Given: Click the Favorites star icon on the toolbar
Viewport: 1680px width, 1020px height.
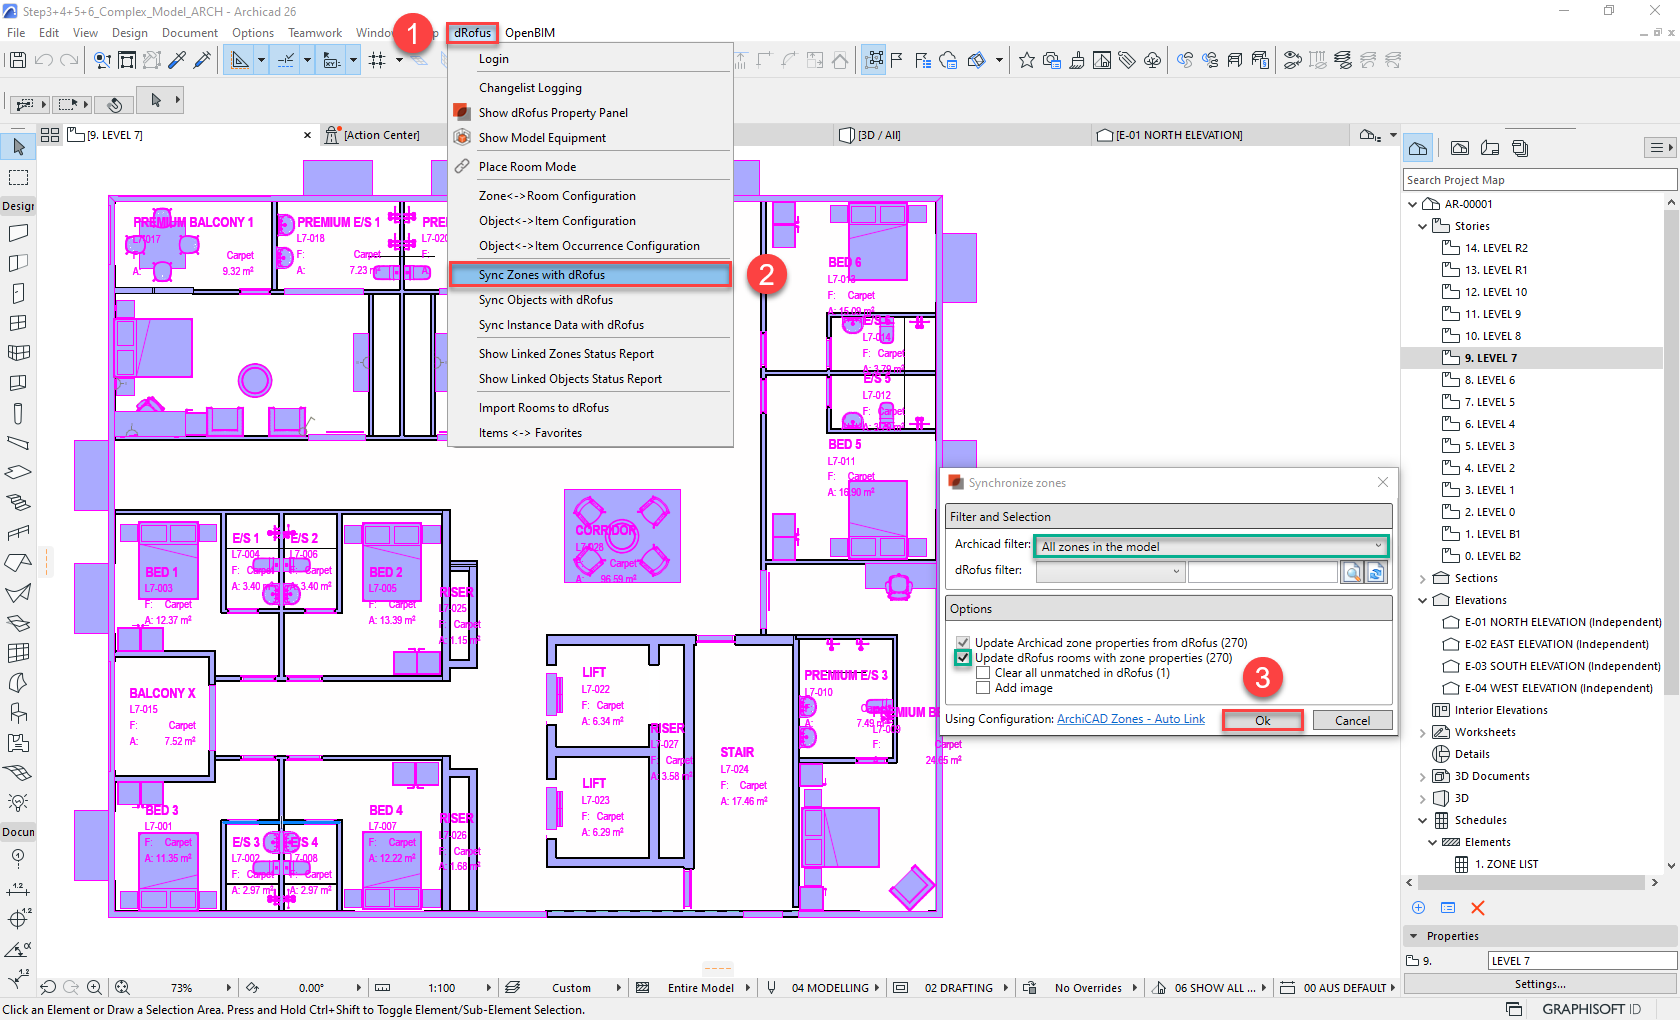Looking at the screenshot, I should click(x=1027, y=60).
